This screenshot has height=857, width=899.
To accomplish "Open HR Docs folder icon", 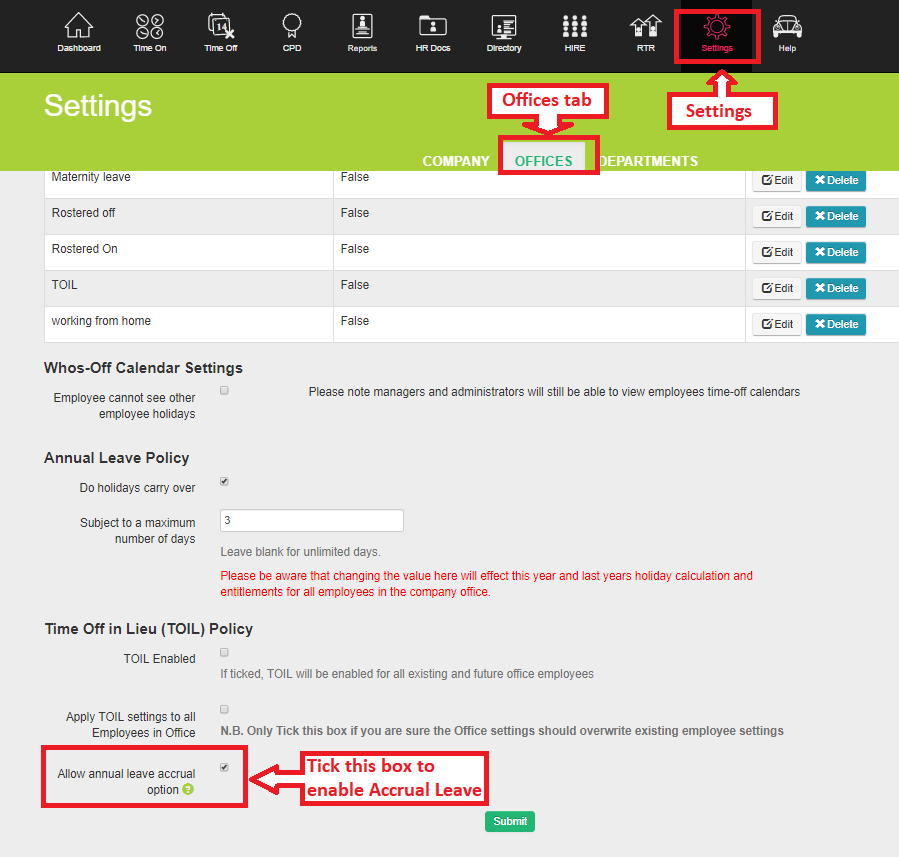I will pos(433,32).
